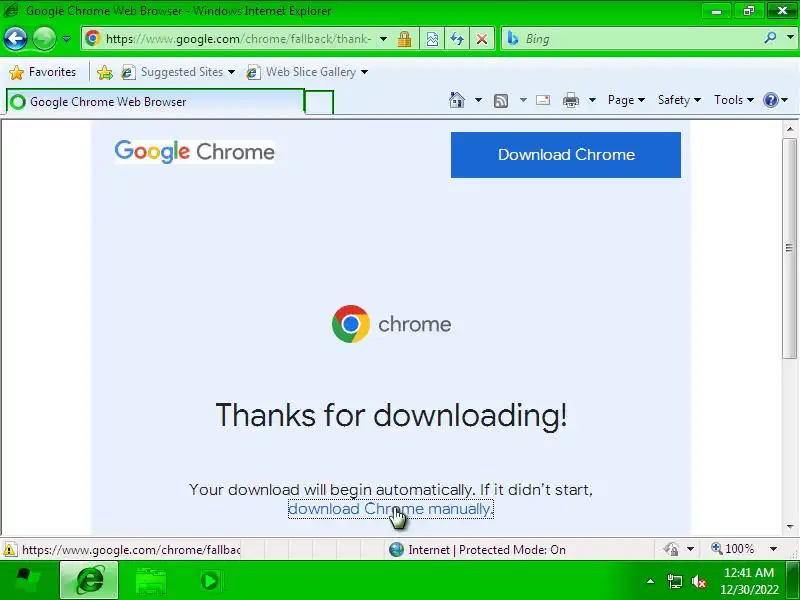
Task: Open the Tools menu
Action: click(733, 100)
